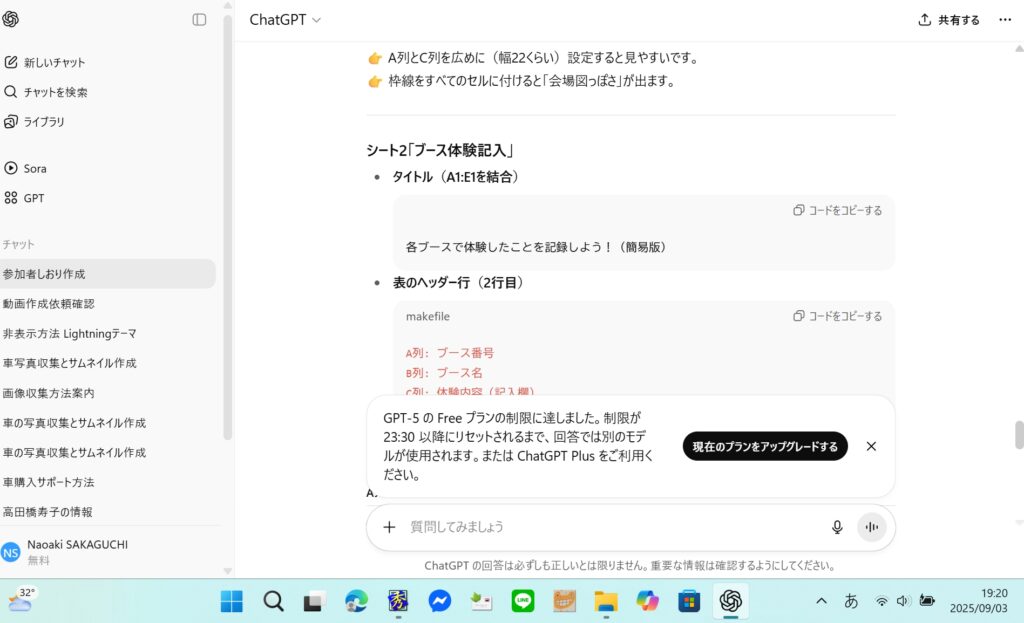Open the volume tray icon
This screenshot has width=1024, height=623.
click(903, 601)
